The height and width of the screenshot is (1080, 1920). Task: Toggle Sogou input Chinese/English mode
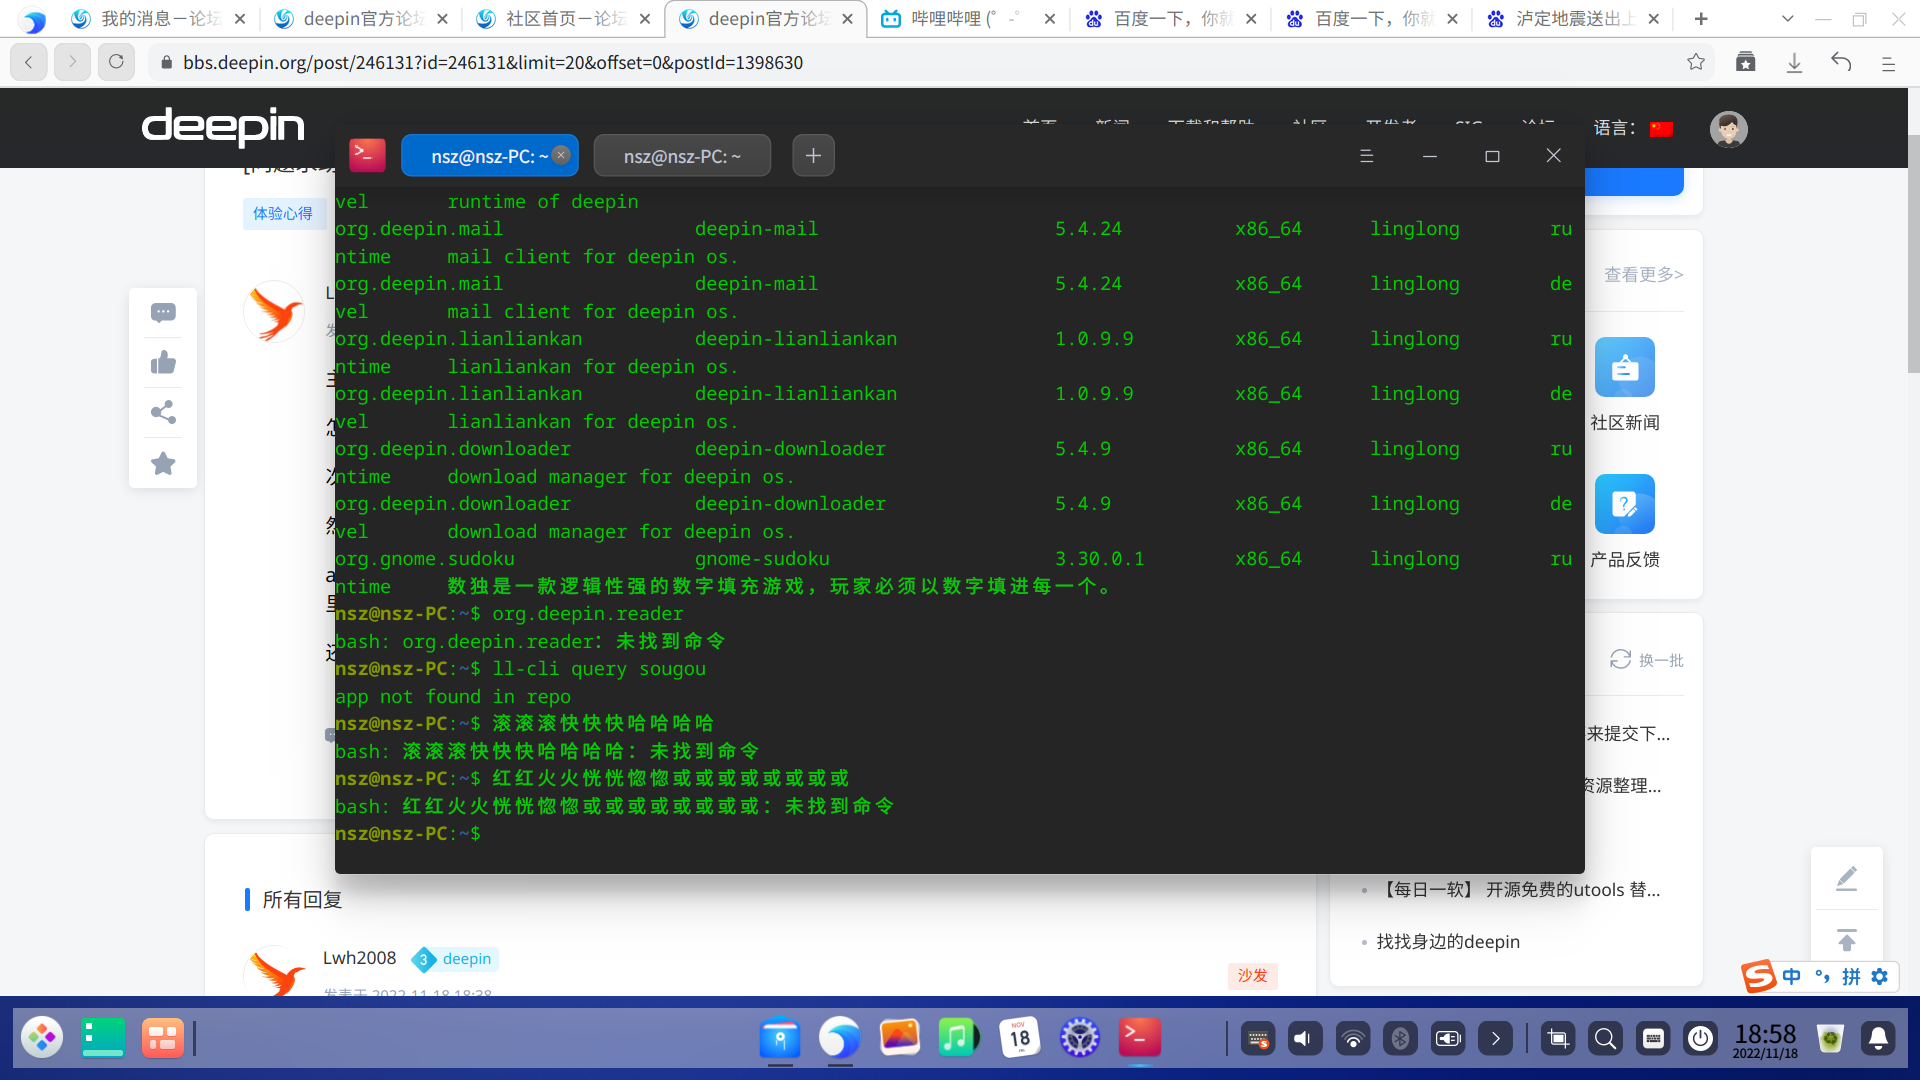click(1791, 977)
